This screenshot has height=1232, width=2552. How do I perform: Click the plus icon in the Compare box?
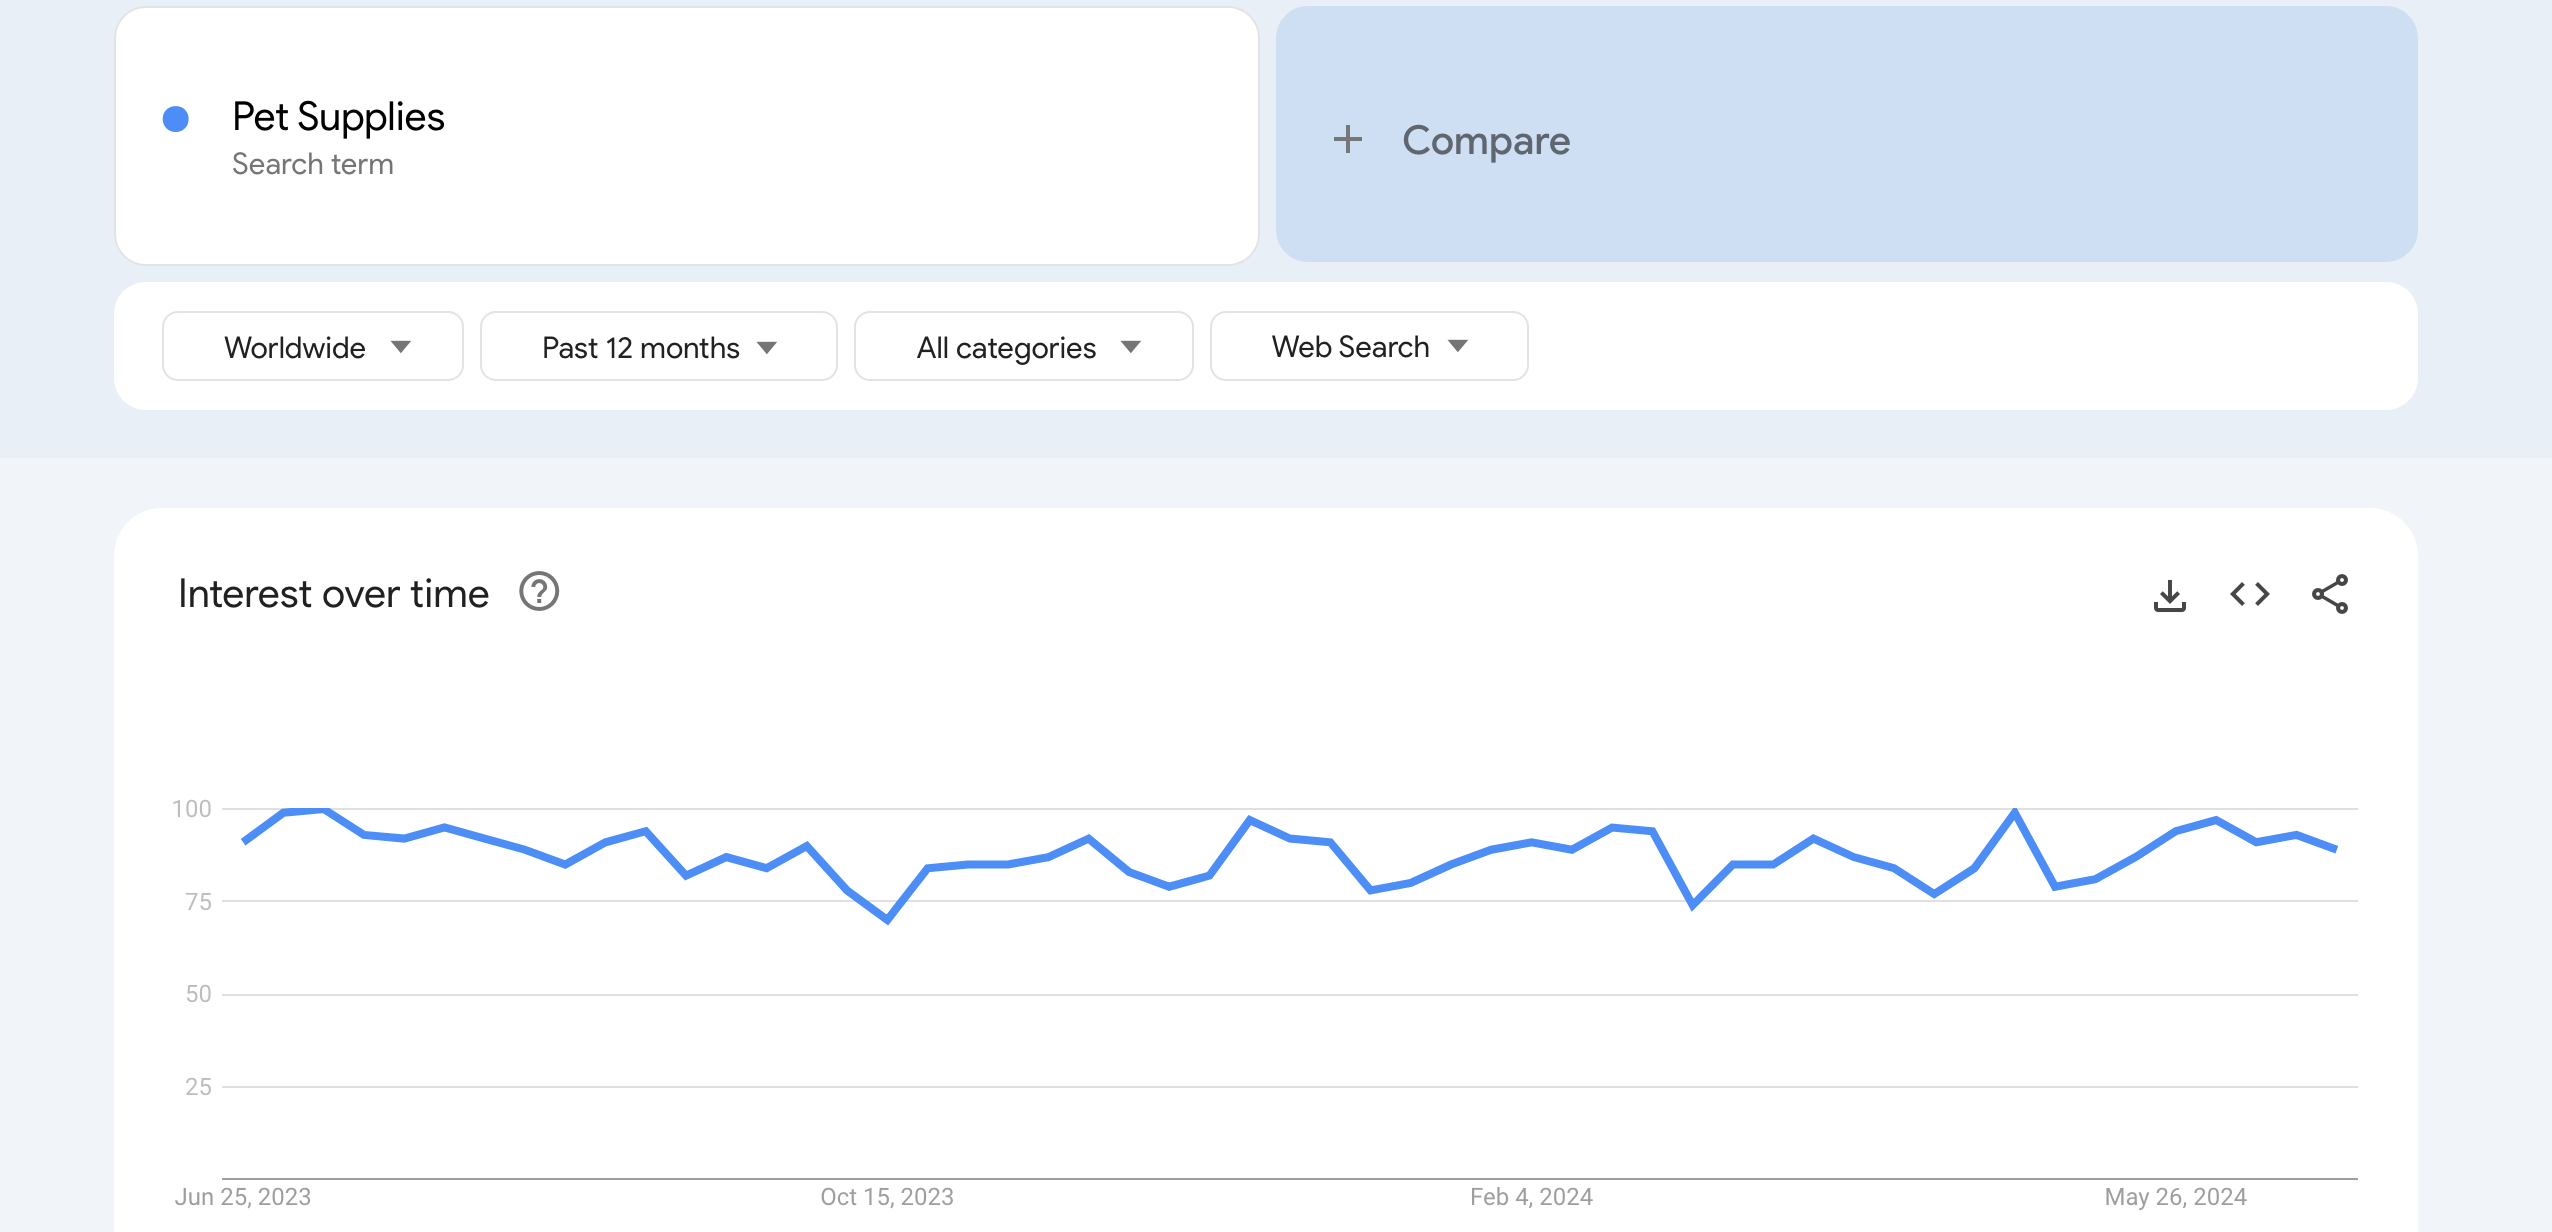click(1346, 139)
